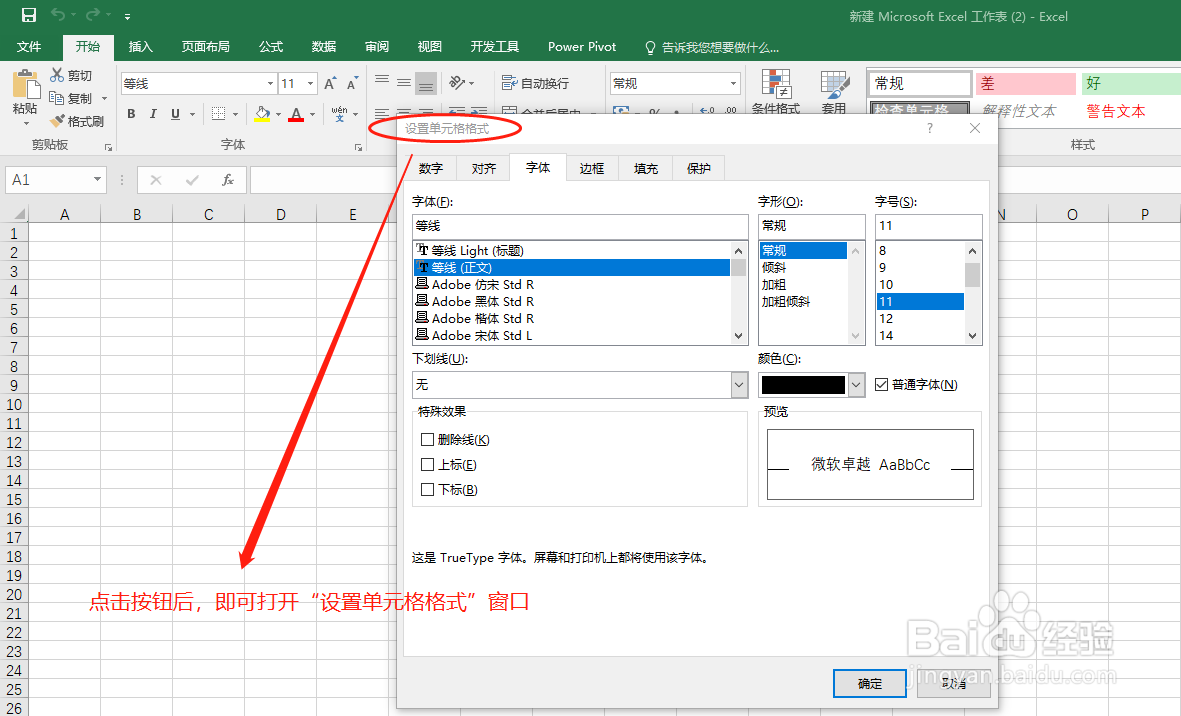This screenshot has height=716, width=1181.
Task: Open the ribbon font name dropdown
Action: pos(270,84)
